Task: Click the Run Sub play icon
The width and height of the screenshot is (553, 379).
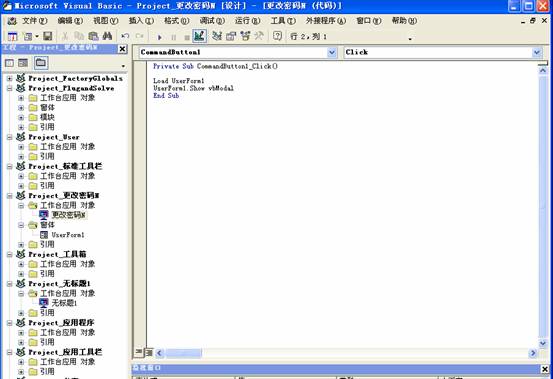Action: [x=159, y=37]
